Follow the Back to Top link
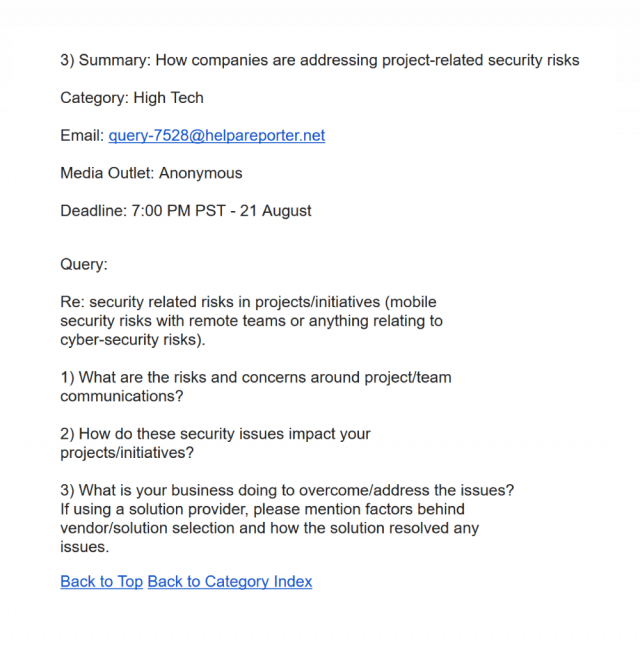Screen dimensions: 640x646 coord(101,582)
